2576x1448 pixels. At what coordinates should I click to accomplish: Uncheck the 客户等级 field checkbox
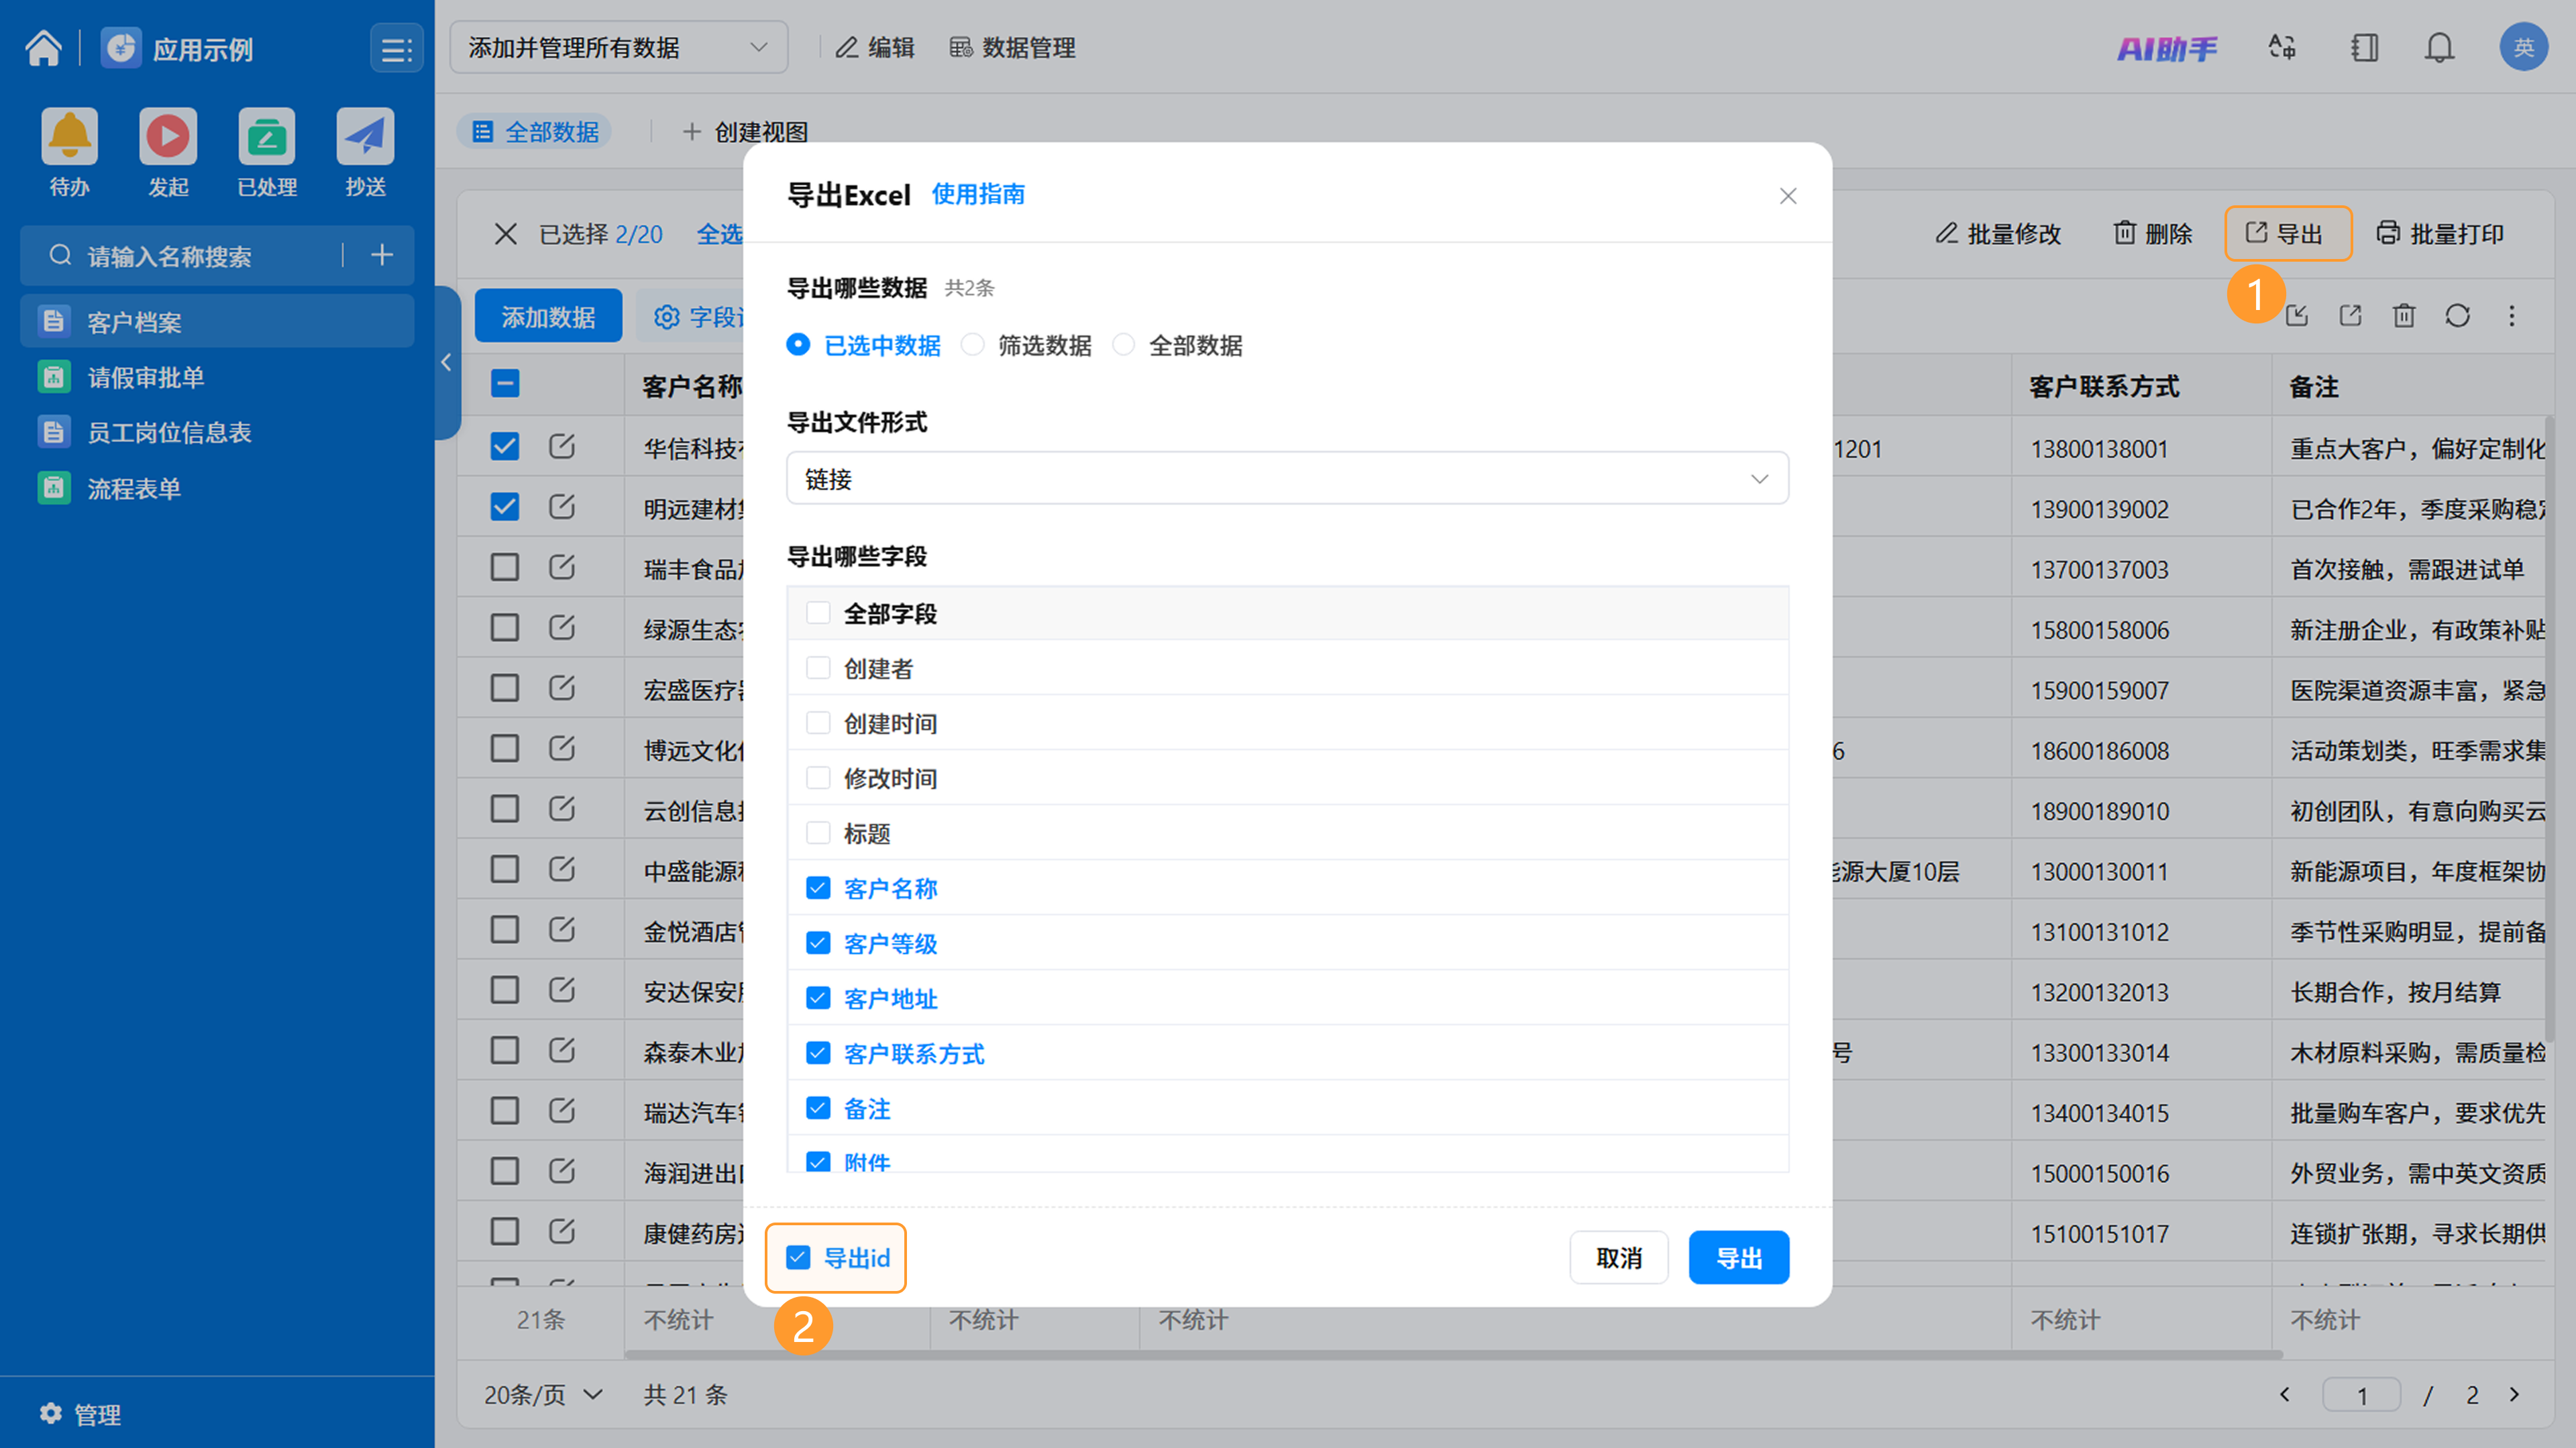coord(818,943)
